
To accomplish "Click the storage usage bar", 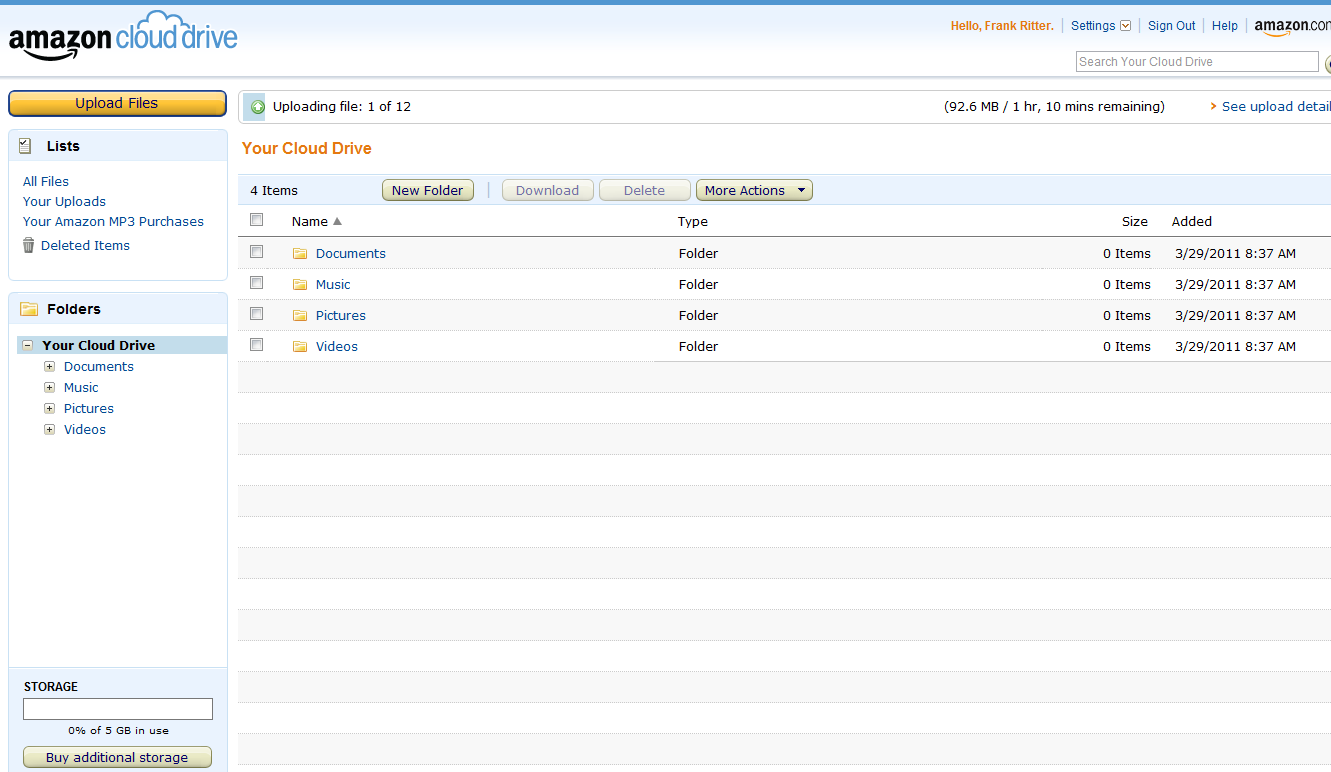I will [x=118, y=709].
